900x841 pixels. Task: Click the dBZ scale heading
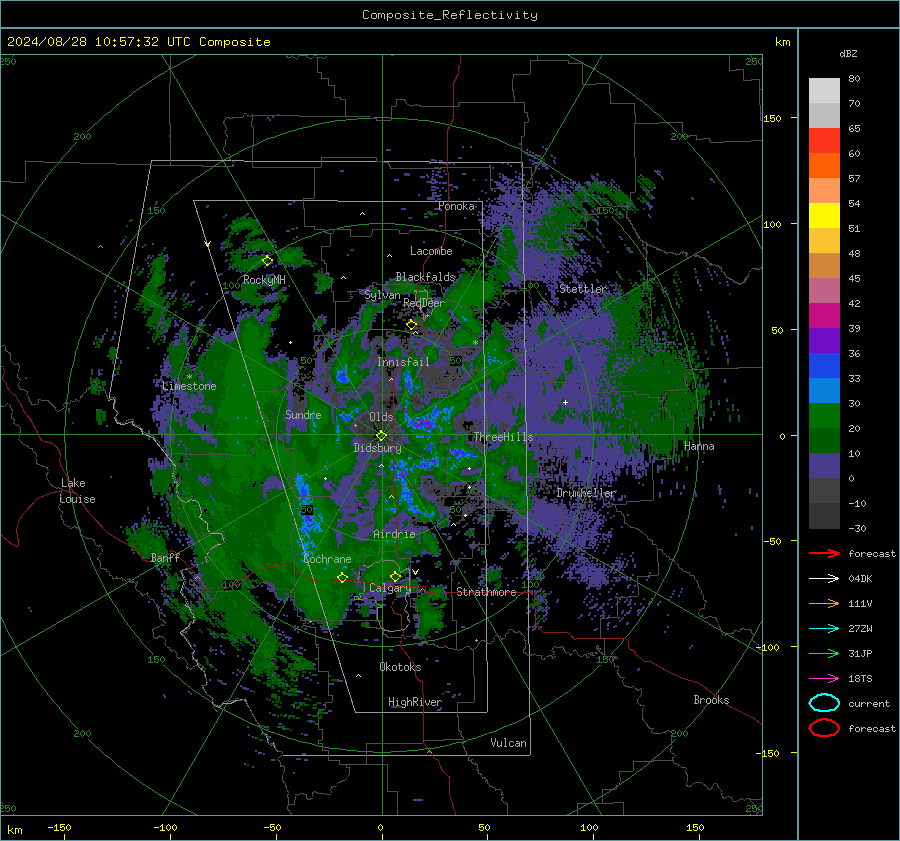848,53
